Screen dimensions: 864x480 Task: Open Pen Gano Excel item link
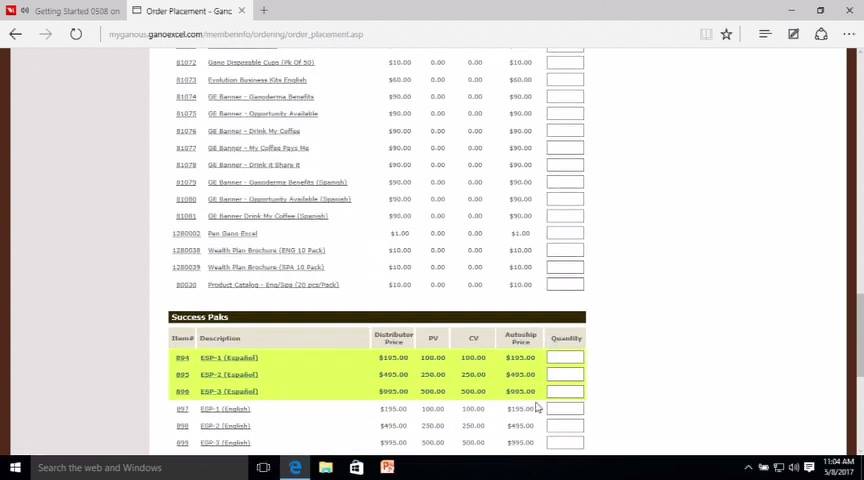point(233,234)
